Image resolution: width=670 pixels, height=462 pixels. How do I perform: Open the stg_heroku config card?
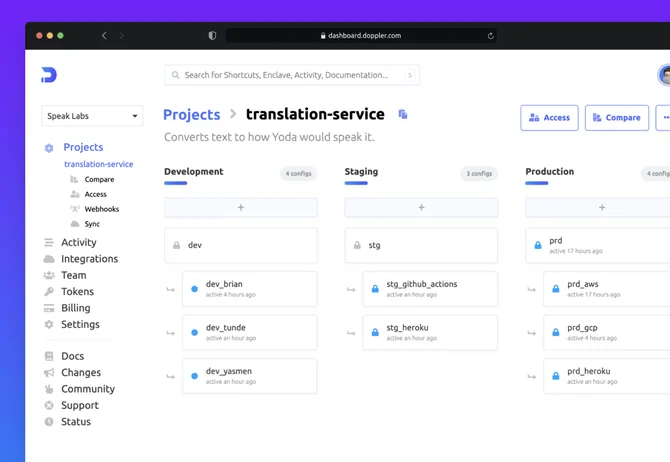(x=430, y=333)
